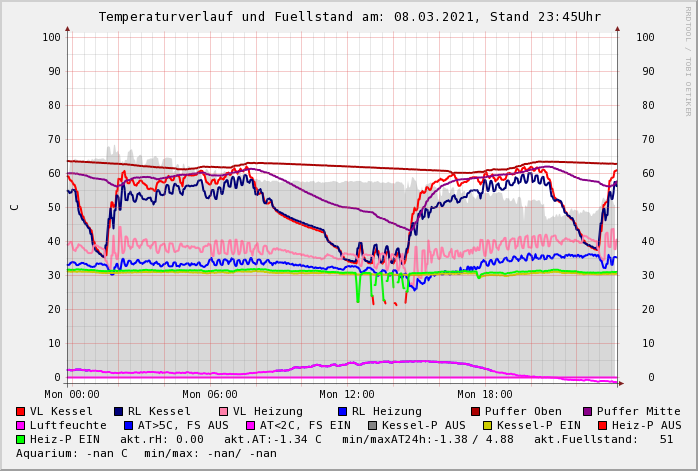
Task: Click the red VL Kessel legend swatch
Action: tap(20, 411)
